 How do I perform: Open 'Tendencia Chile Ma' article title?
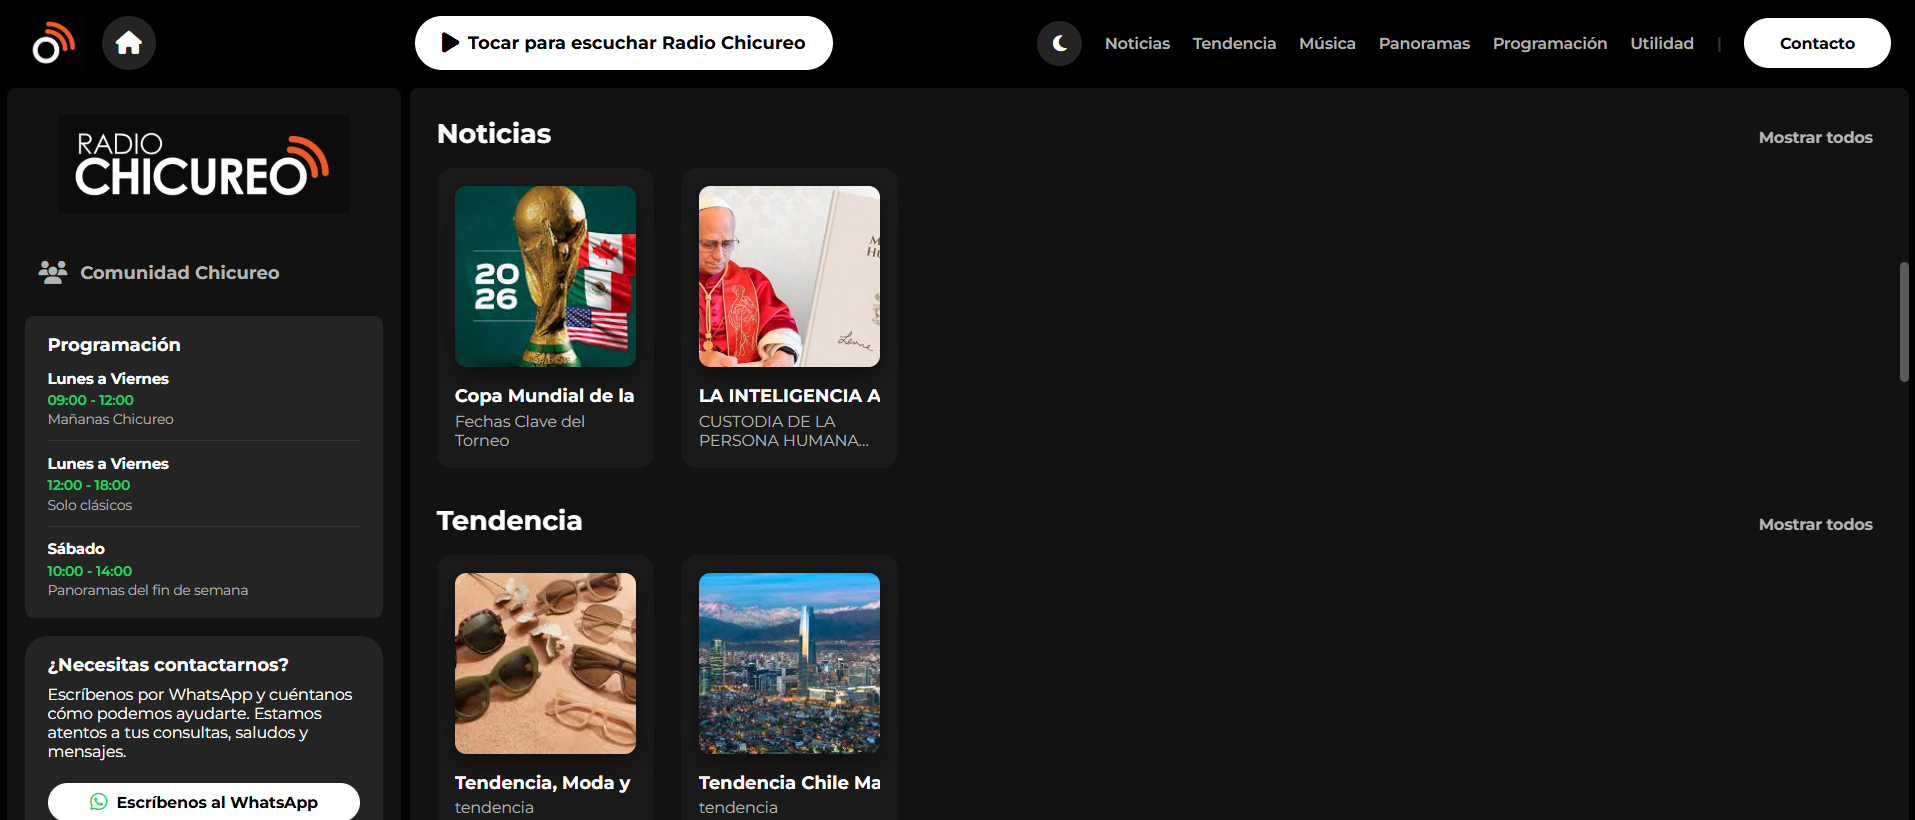(789, 782)
